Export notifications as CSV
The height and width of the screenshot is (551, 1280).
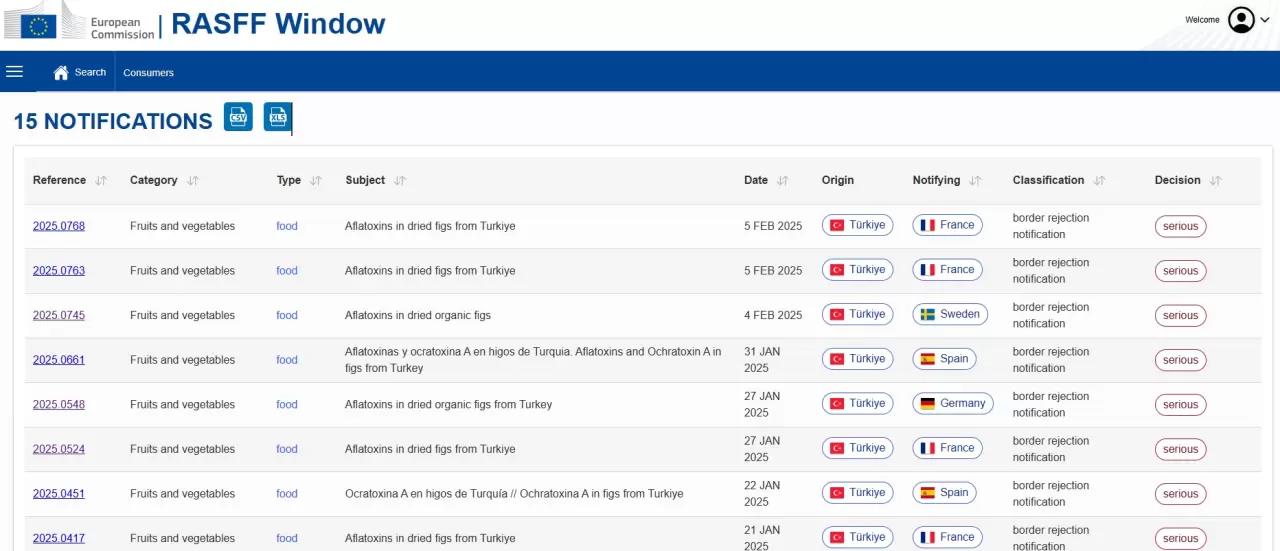(238, 117)
